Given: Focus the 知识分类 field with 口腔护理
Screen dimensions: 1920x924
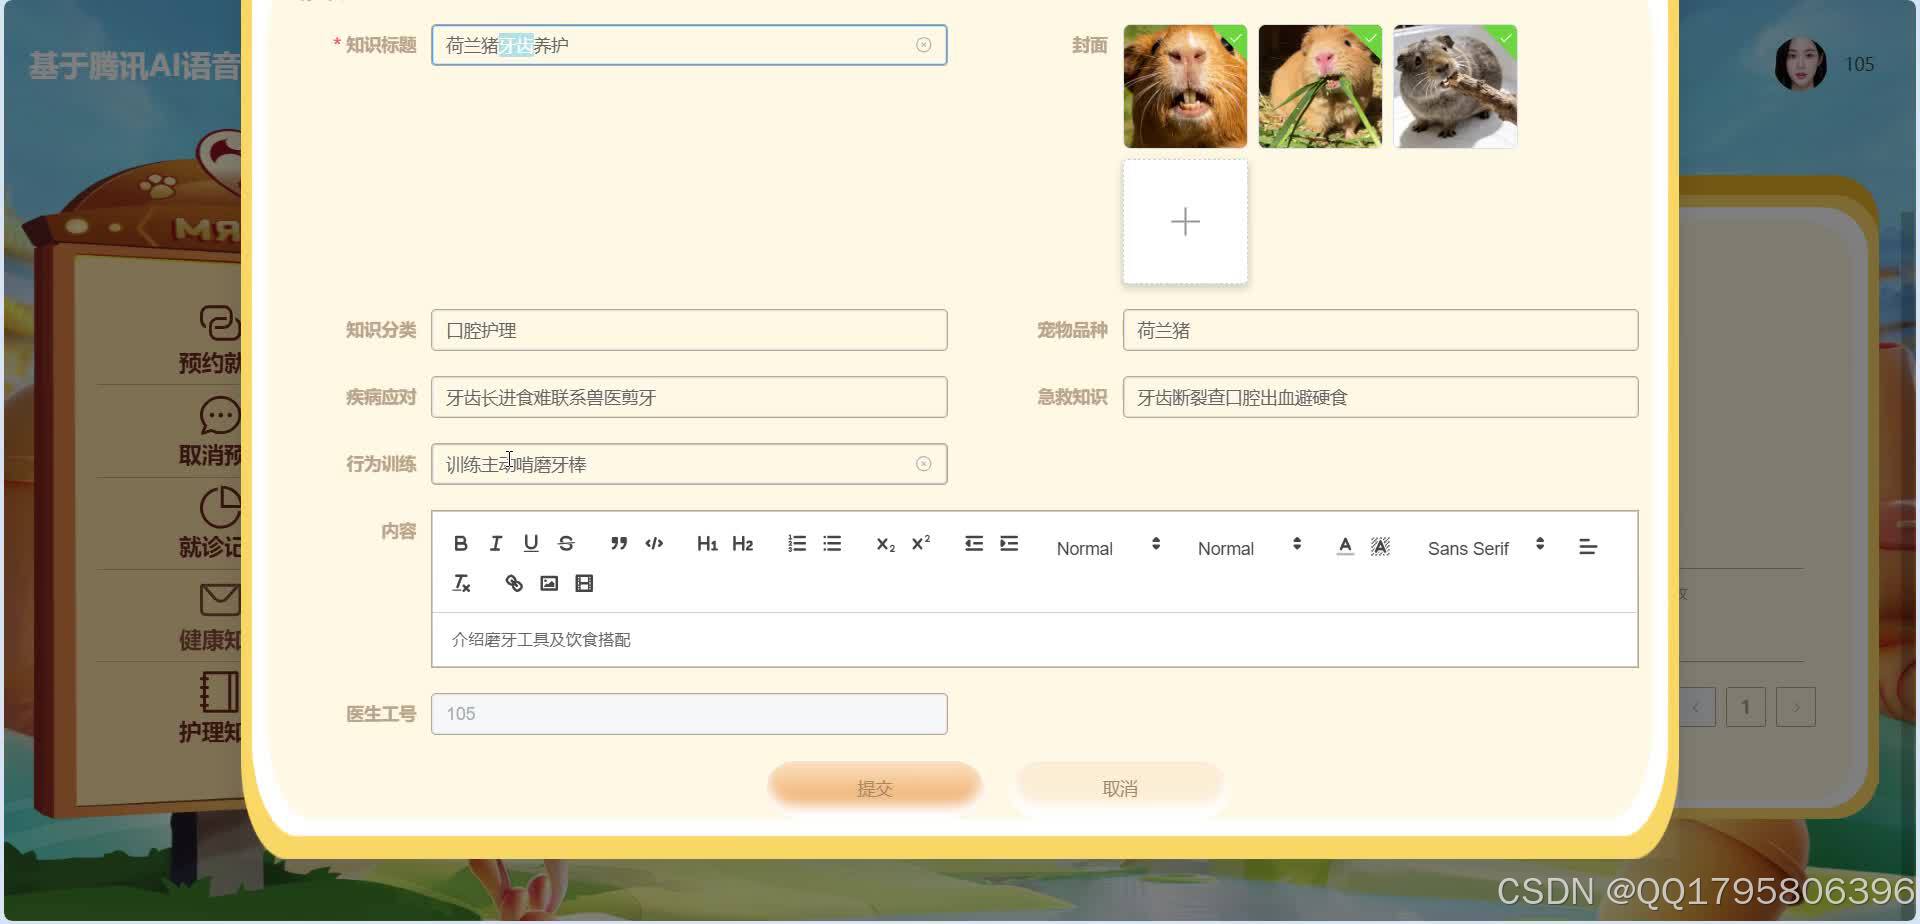Looking at the screenshot, I should click(689, 330).
